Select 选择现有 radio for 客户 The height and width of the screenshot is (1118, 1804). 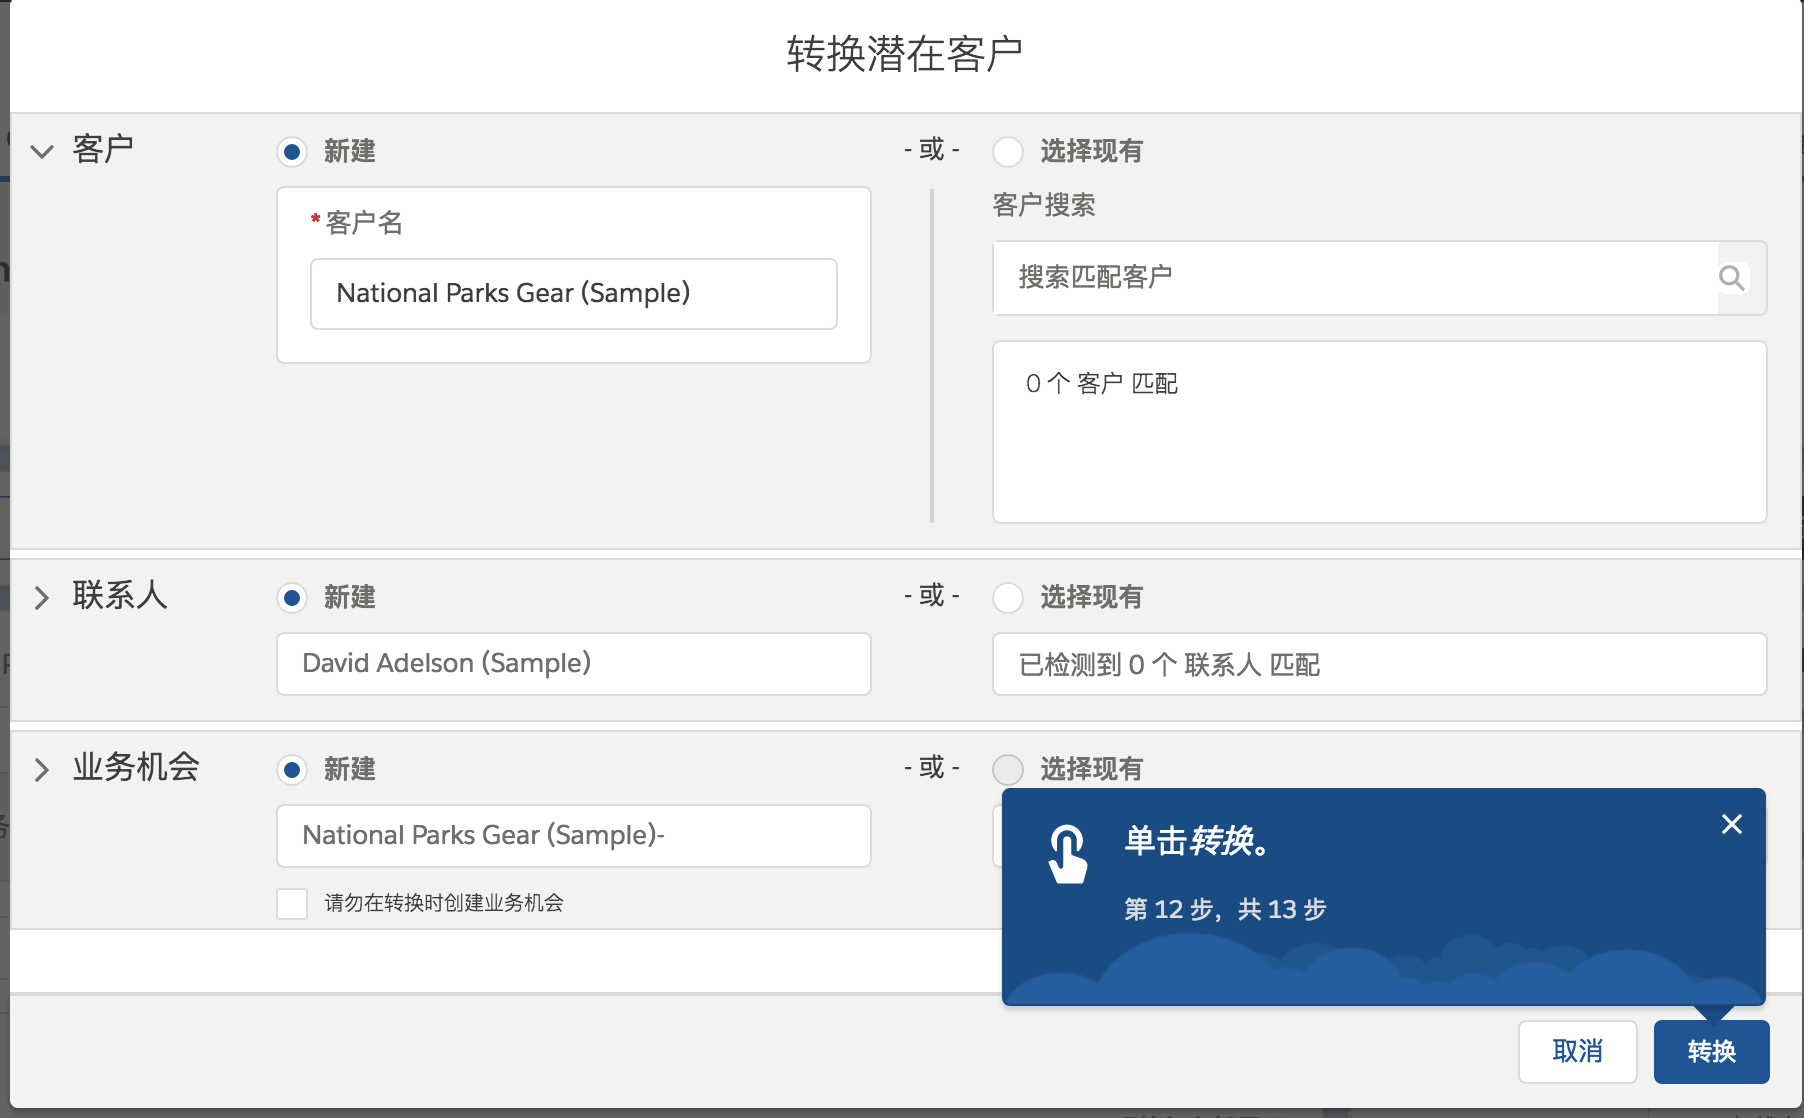click(x=1008, y=152)
